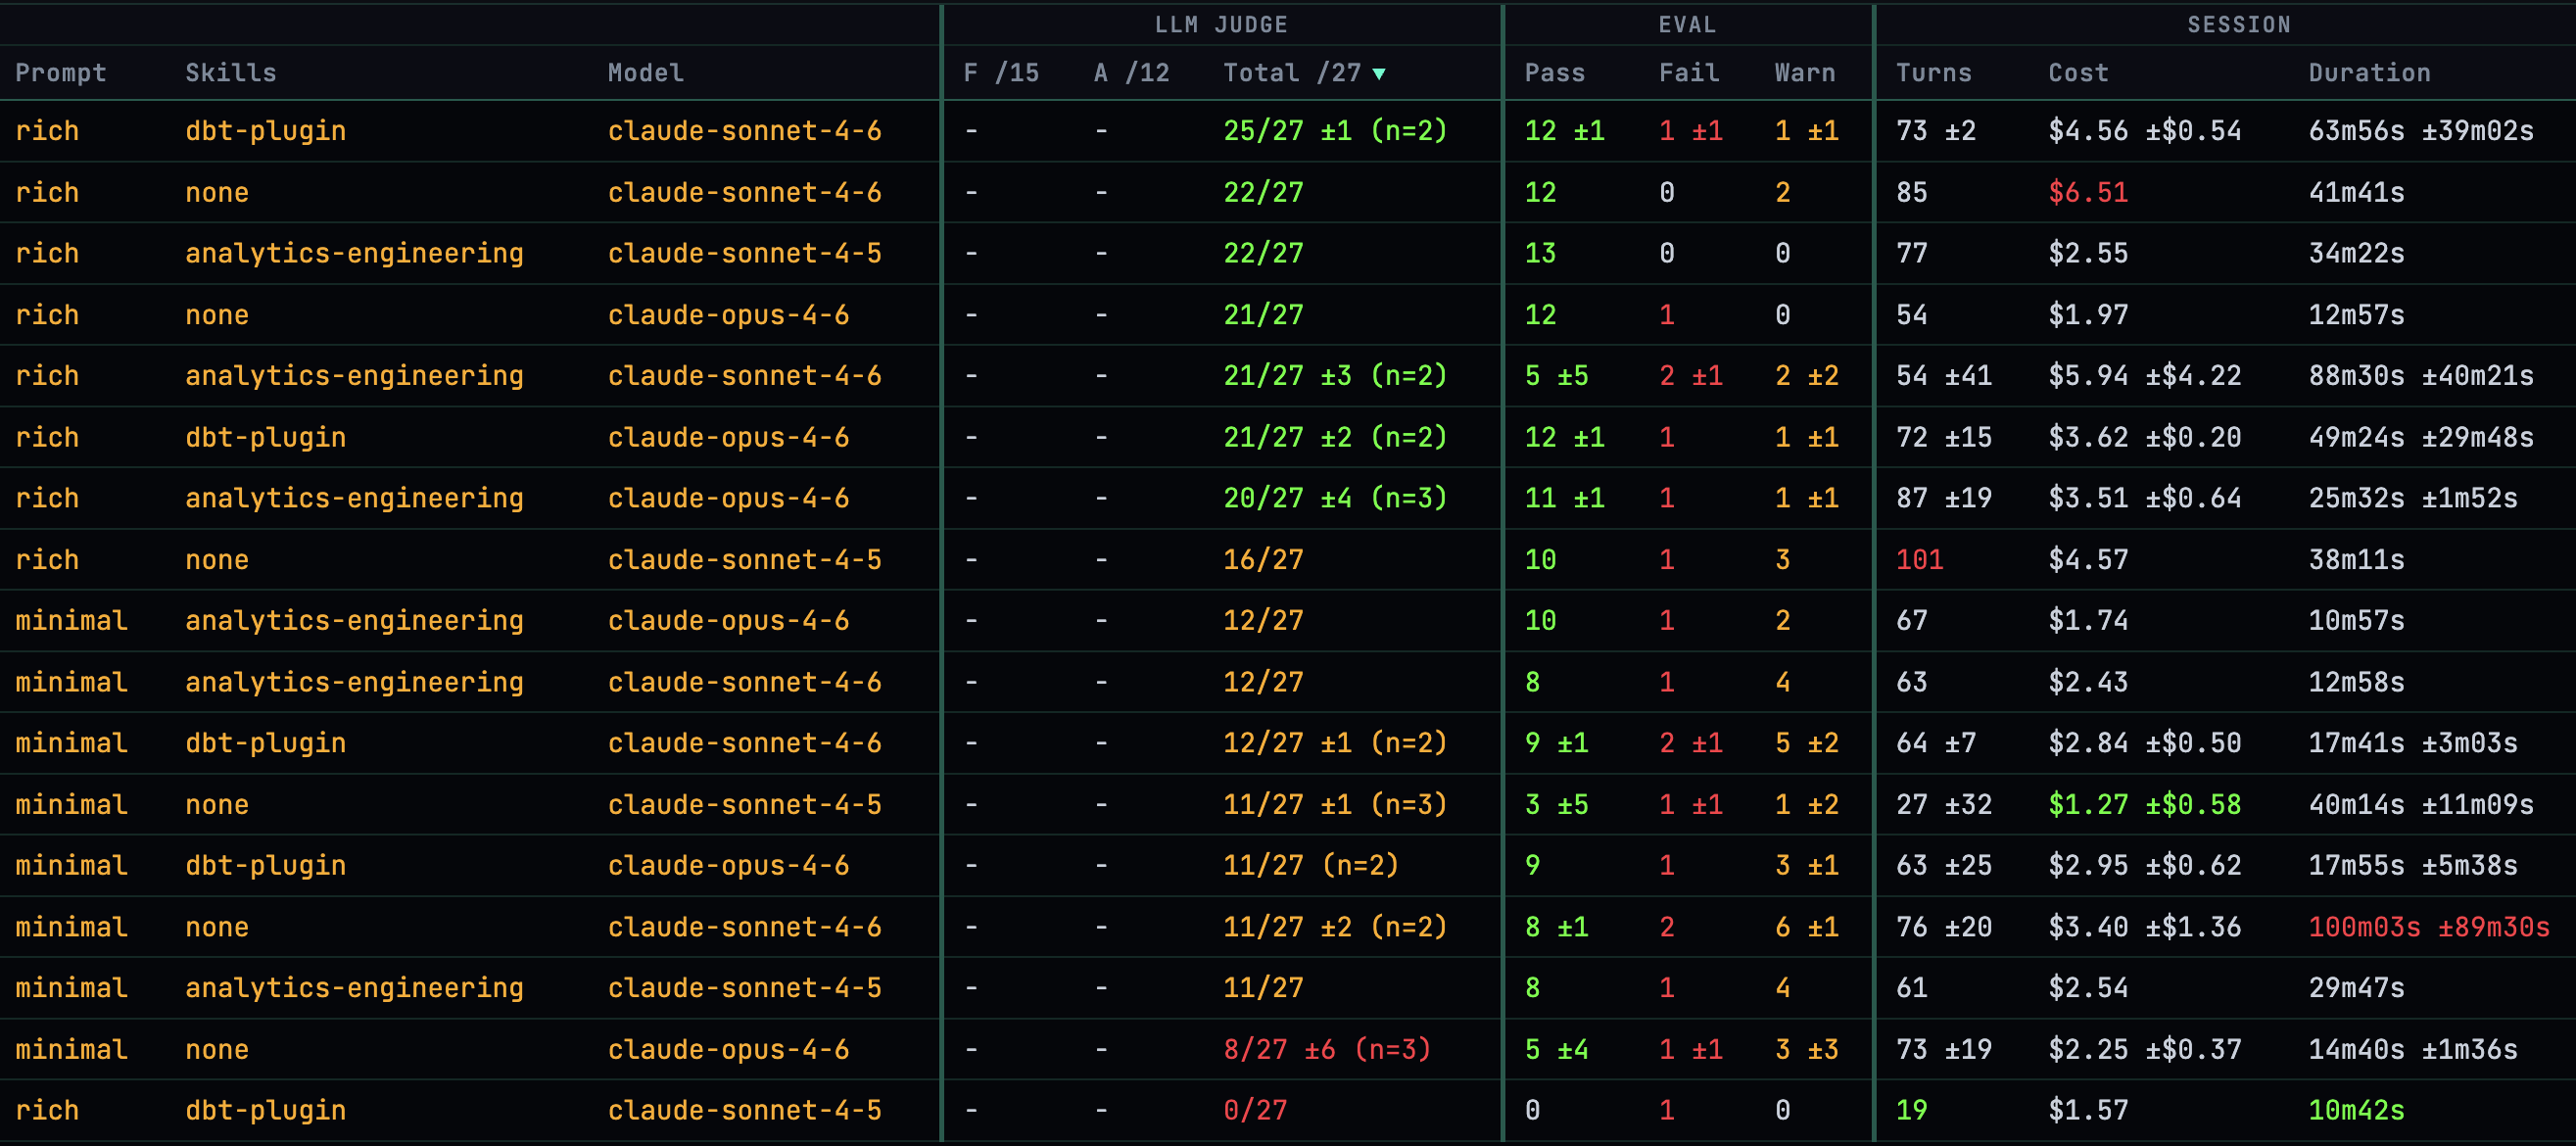The width and height of the screenshot is (2576, 1146).
Task: Sort by the Fail column
Action: 1689,73
